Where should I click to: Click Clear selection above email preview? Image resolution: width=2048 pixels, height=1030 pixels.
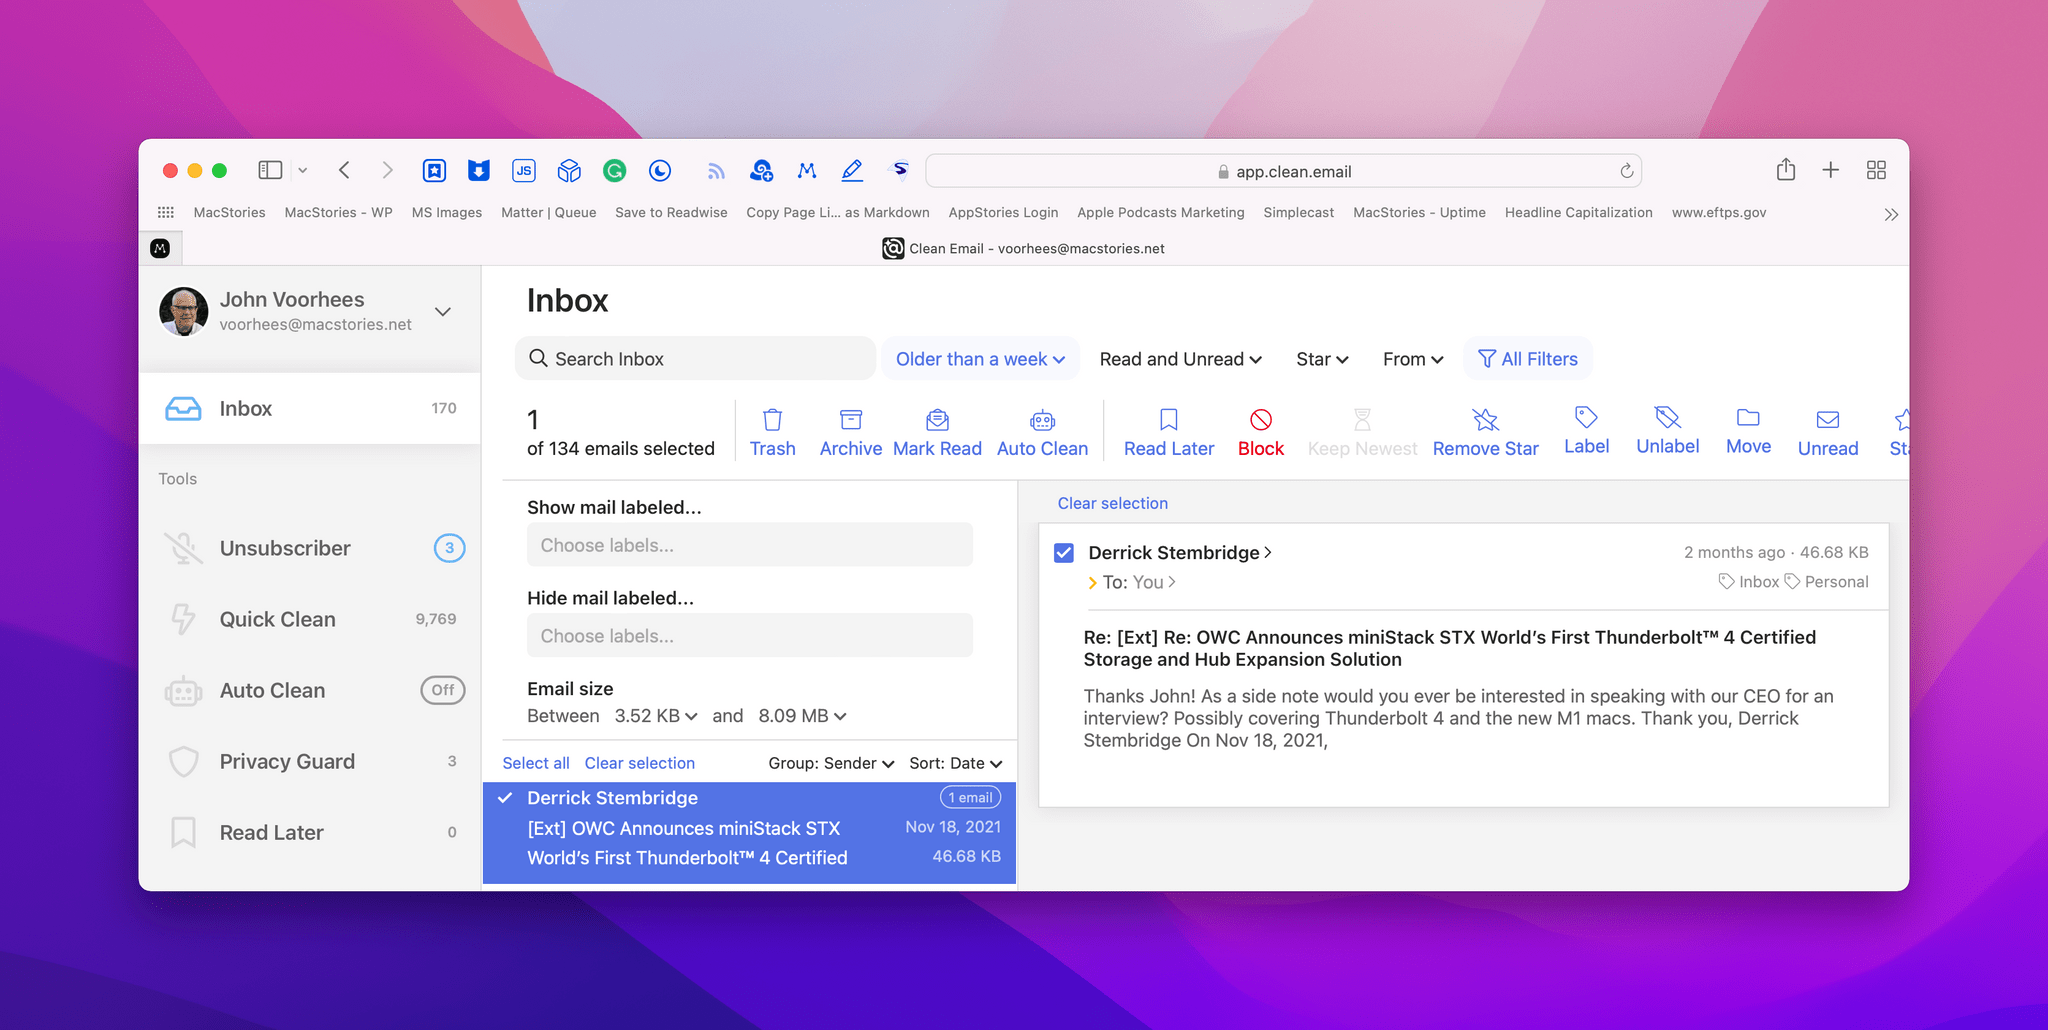tap(1112, 503)
